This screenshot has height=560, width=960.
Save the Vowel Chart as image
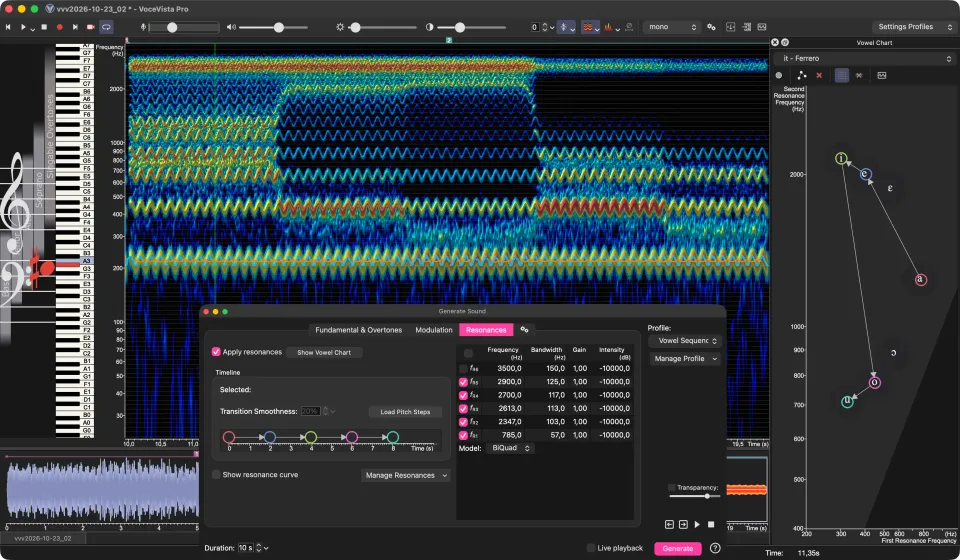pos(882,75)
